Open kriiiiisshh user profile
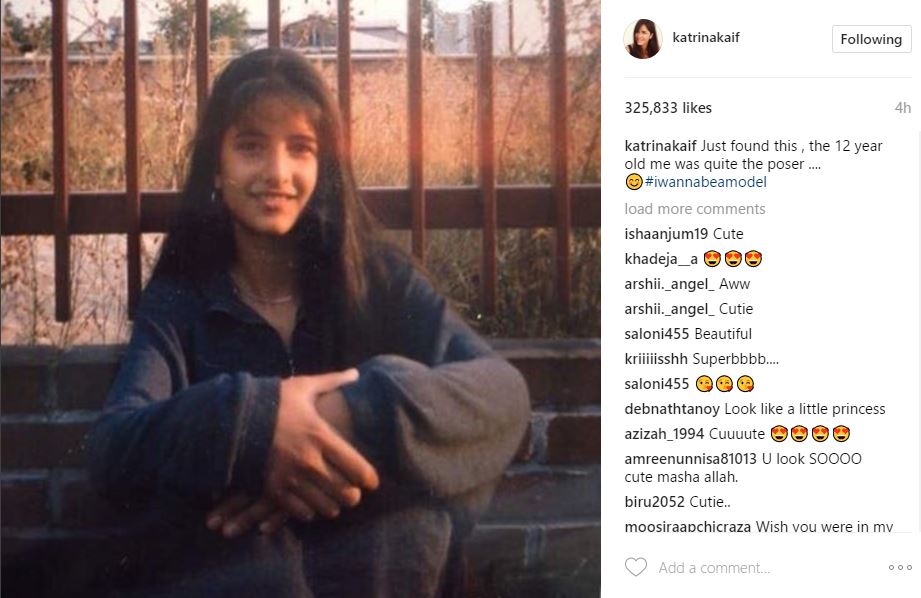 point(656,359)
